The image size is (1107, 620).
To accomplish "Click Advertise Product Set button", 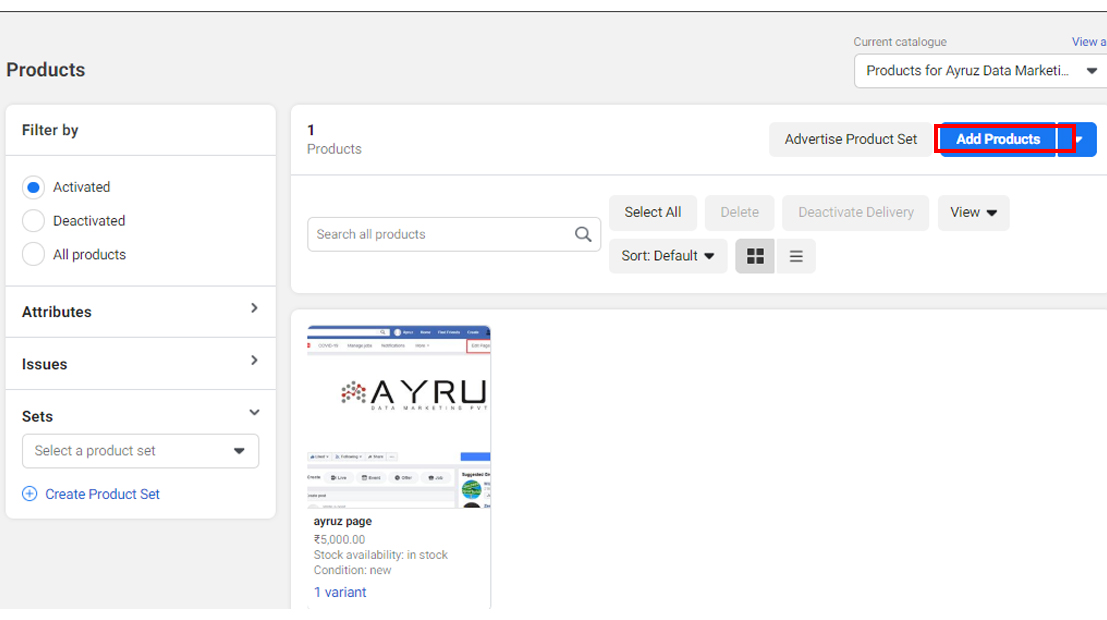I will (x=851, y=139).
